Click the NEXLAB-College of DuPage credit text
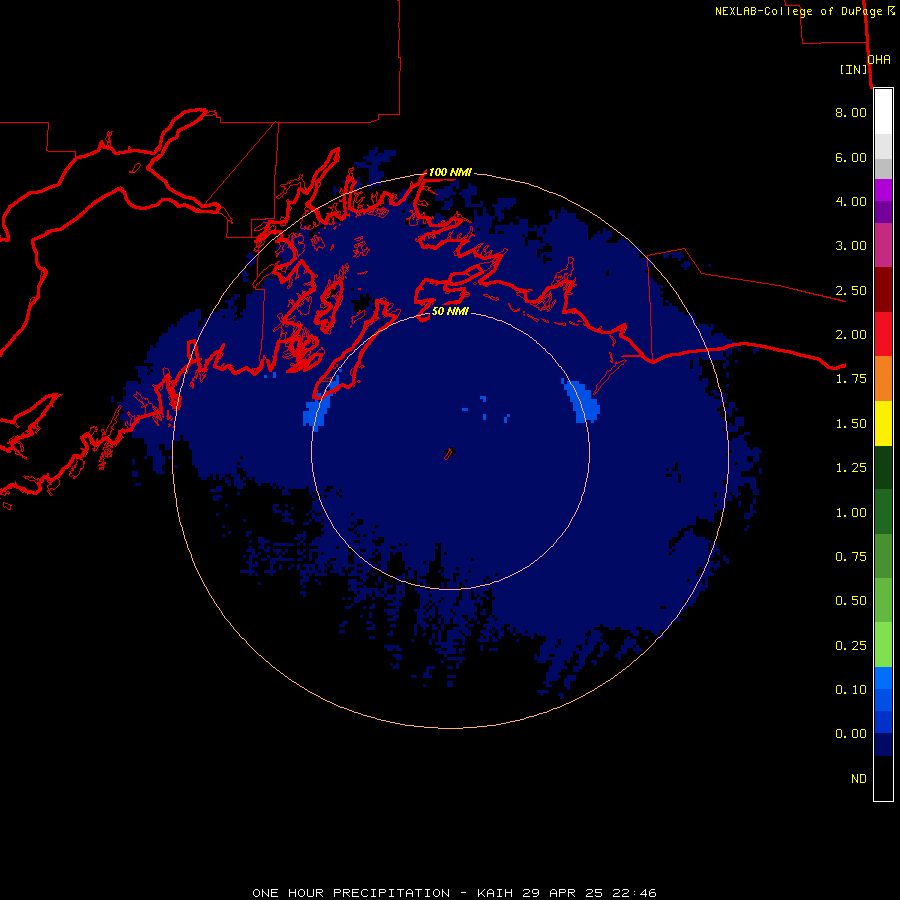This screenshot has width=900, height=900. (x=805, y=11)
